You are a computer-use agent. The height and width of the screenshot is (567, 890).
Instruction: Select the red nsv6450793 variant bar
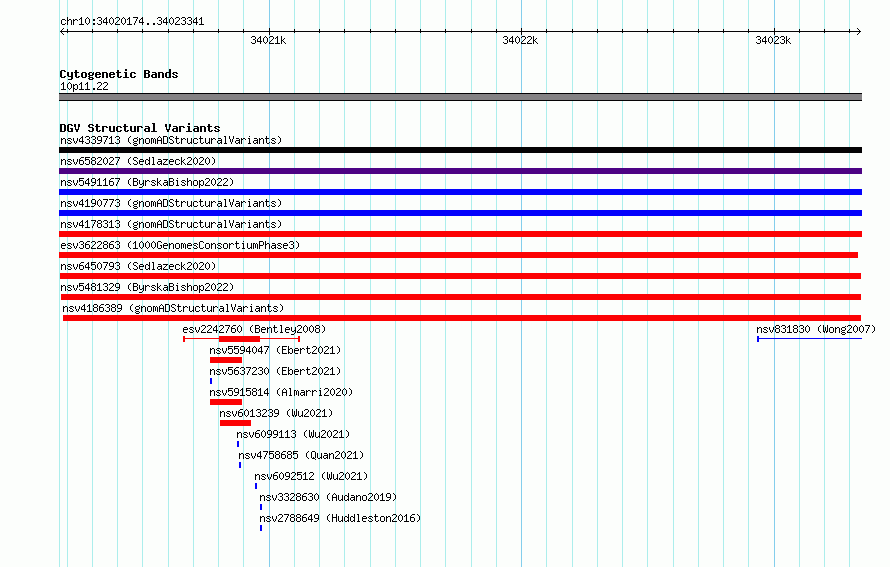(x=460, y=276)
